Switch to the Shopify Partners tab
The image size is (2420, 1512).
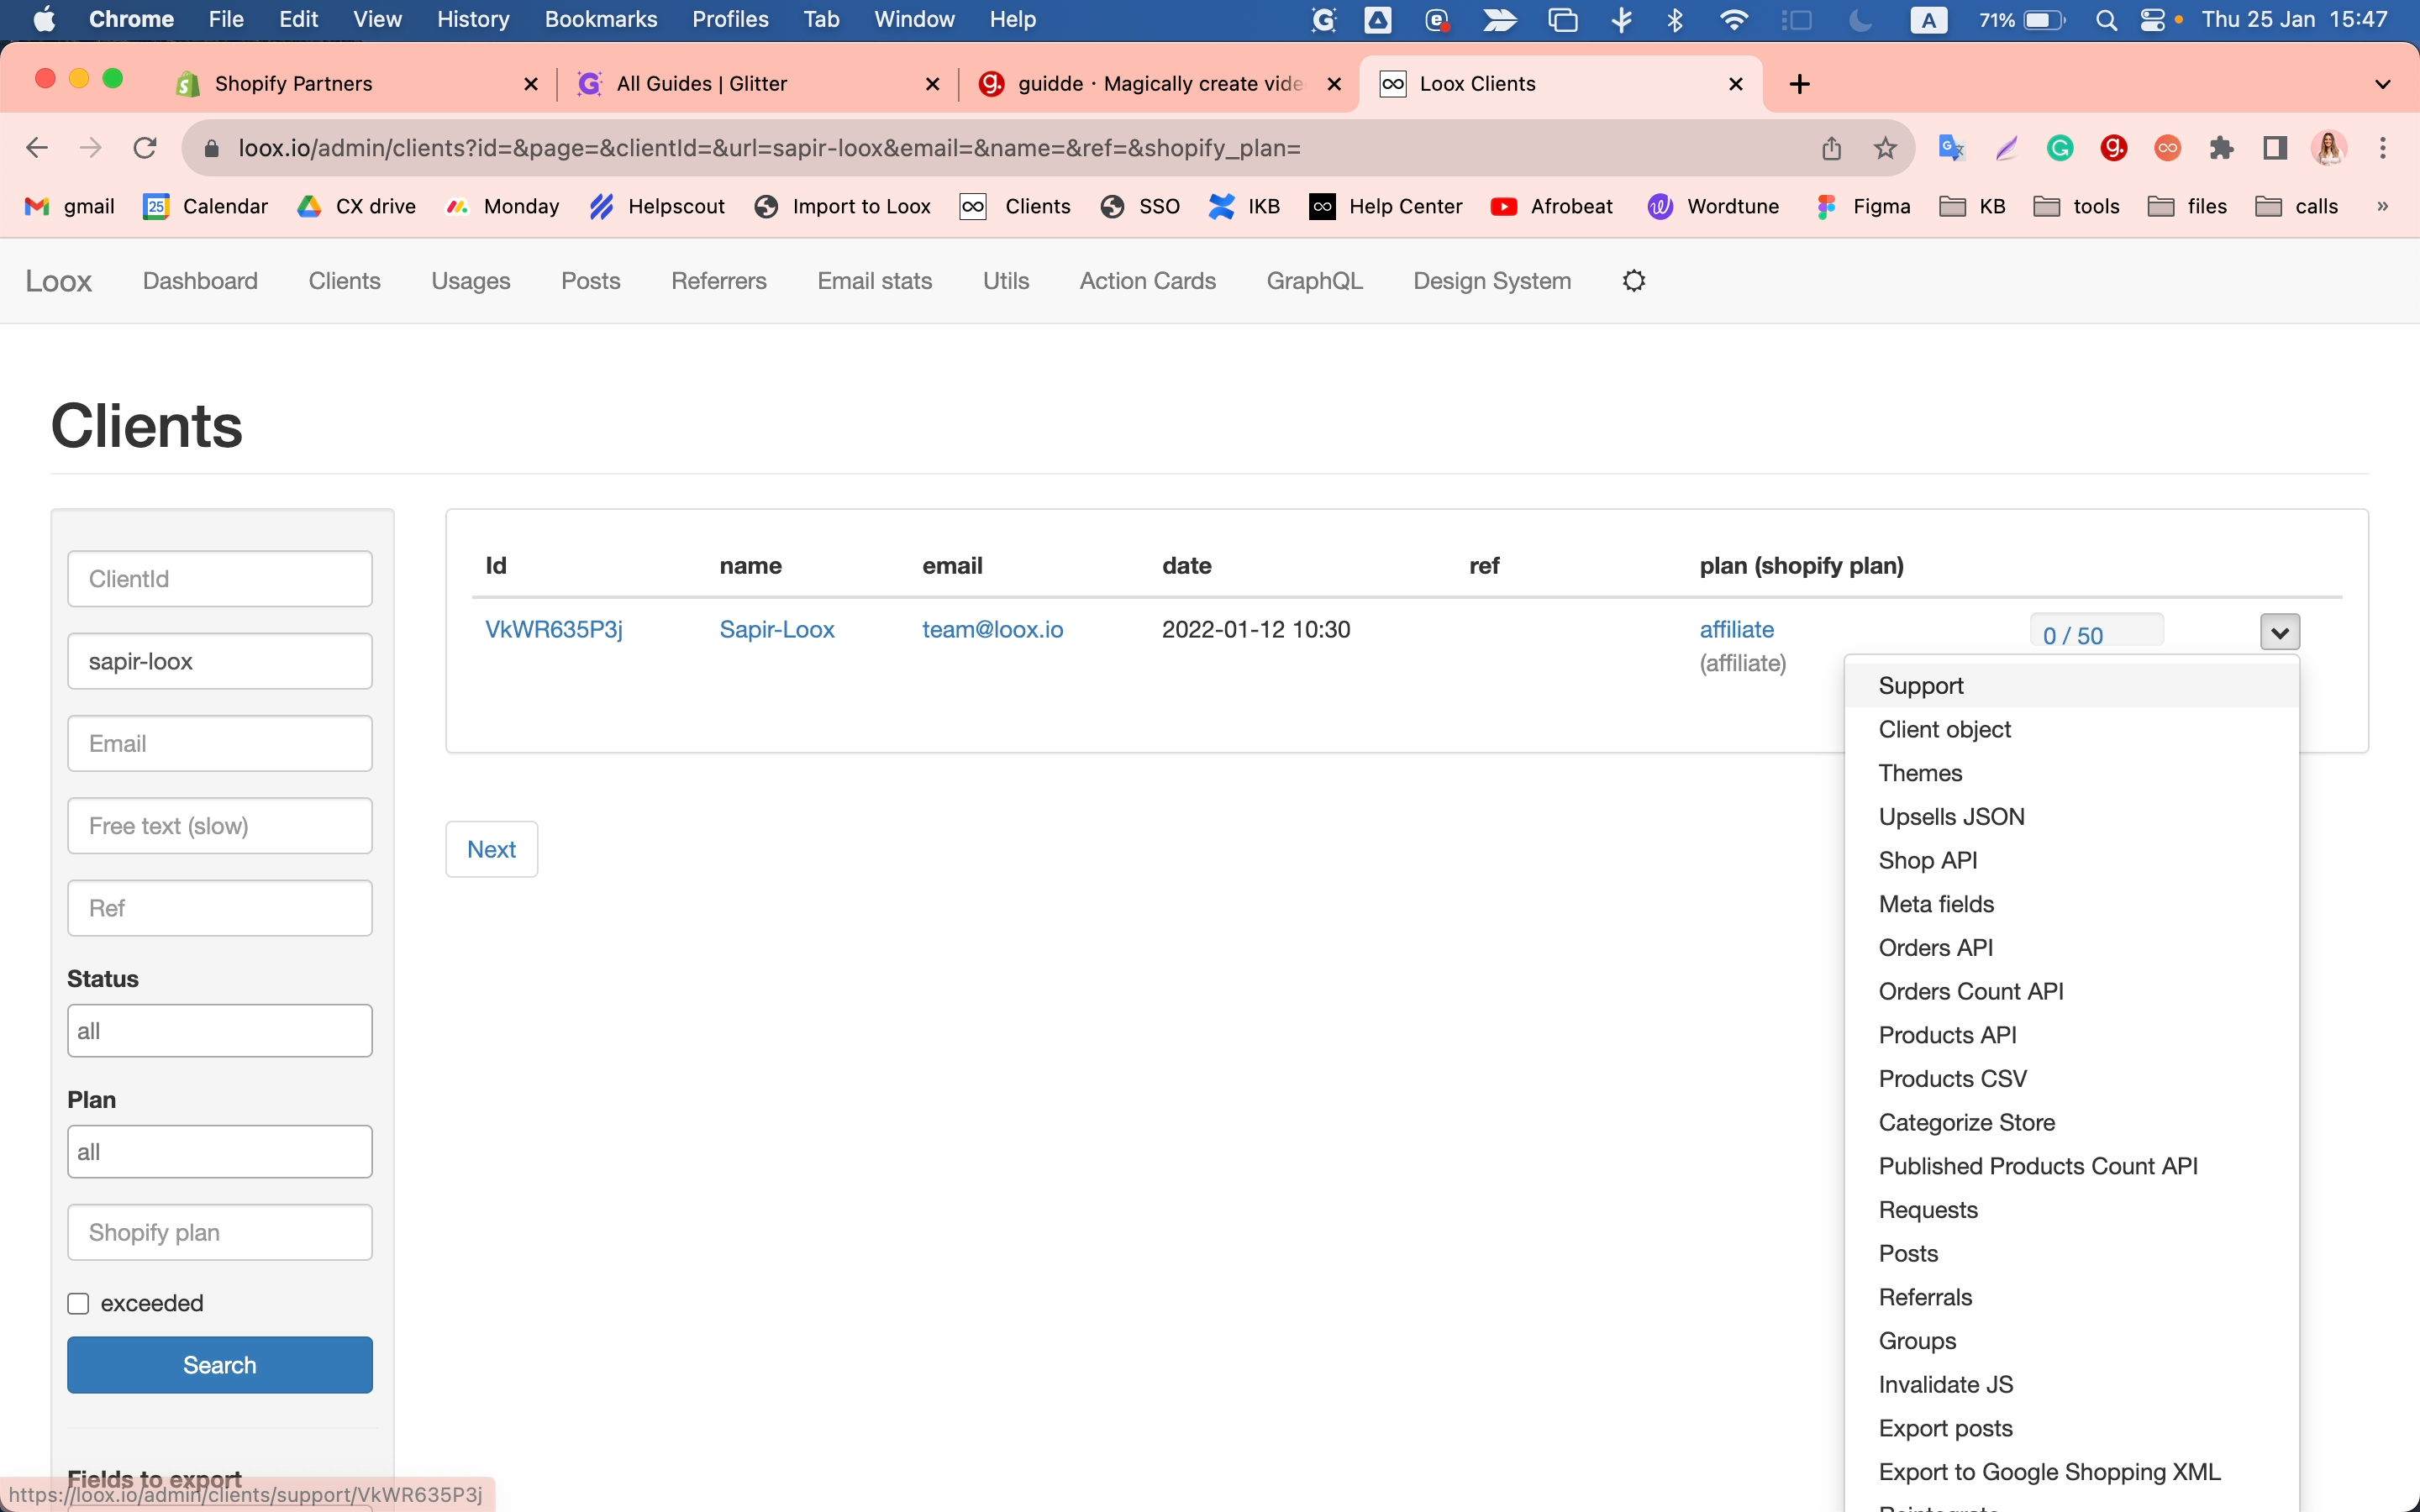click(293, 84)
